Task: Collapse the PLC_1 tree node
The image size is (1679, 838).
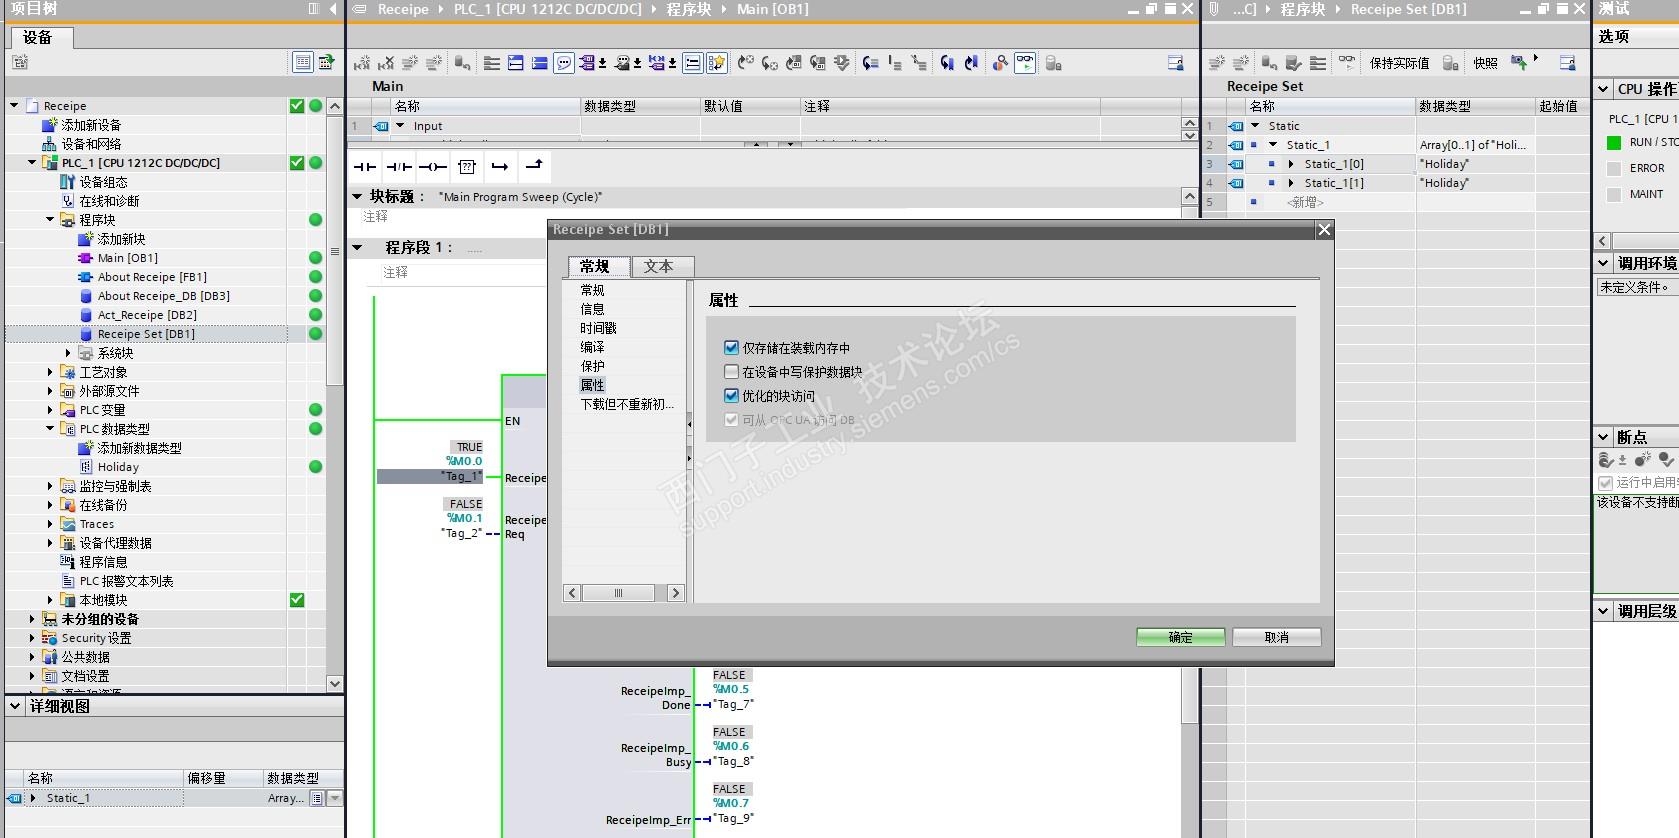Action: 32,162
